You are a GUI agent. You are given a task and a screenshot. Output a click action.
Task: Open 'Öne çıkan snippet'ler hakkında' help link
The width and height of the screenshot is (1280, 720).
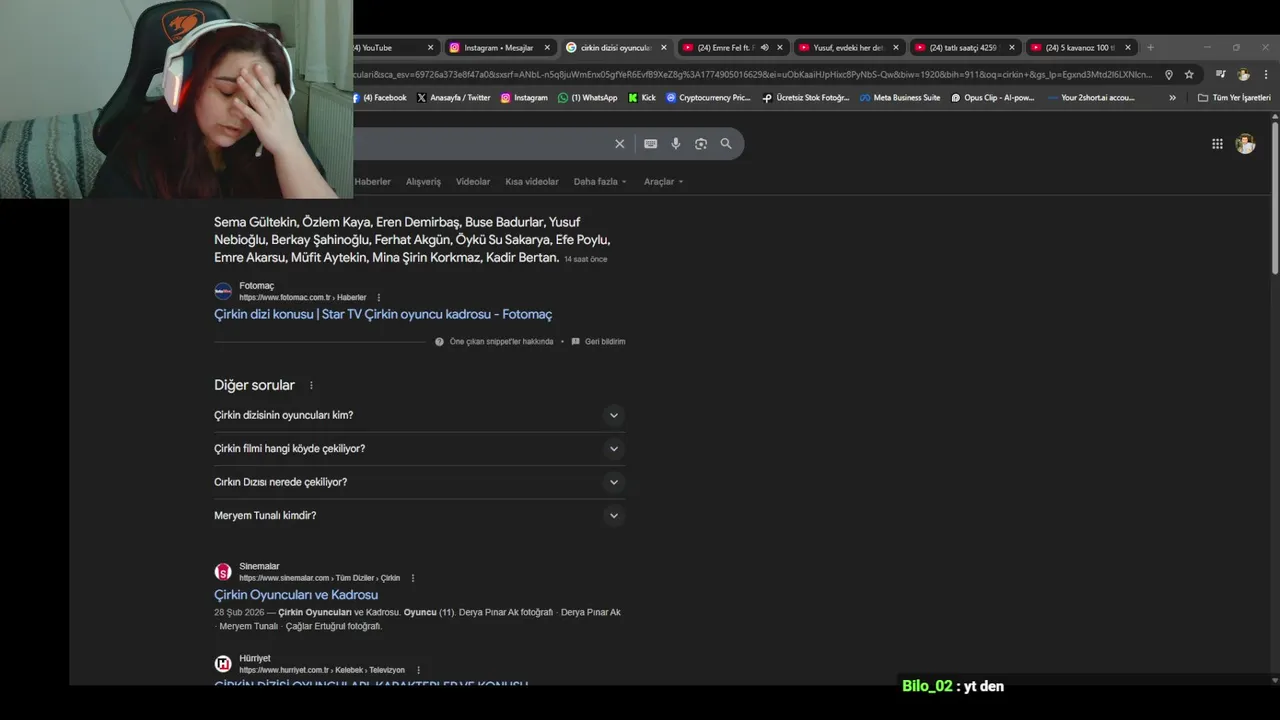click(494, 341)
